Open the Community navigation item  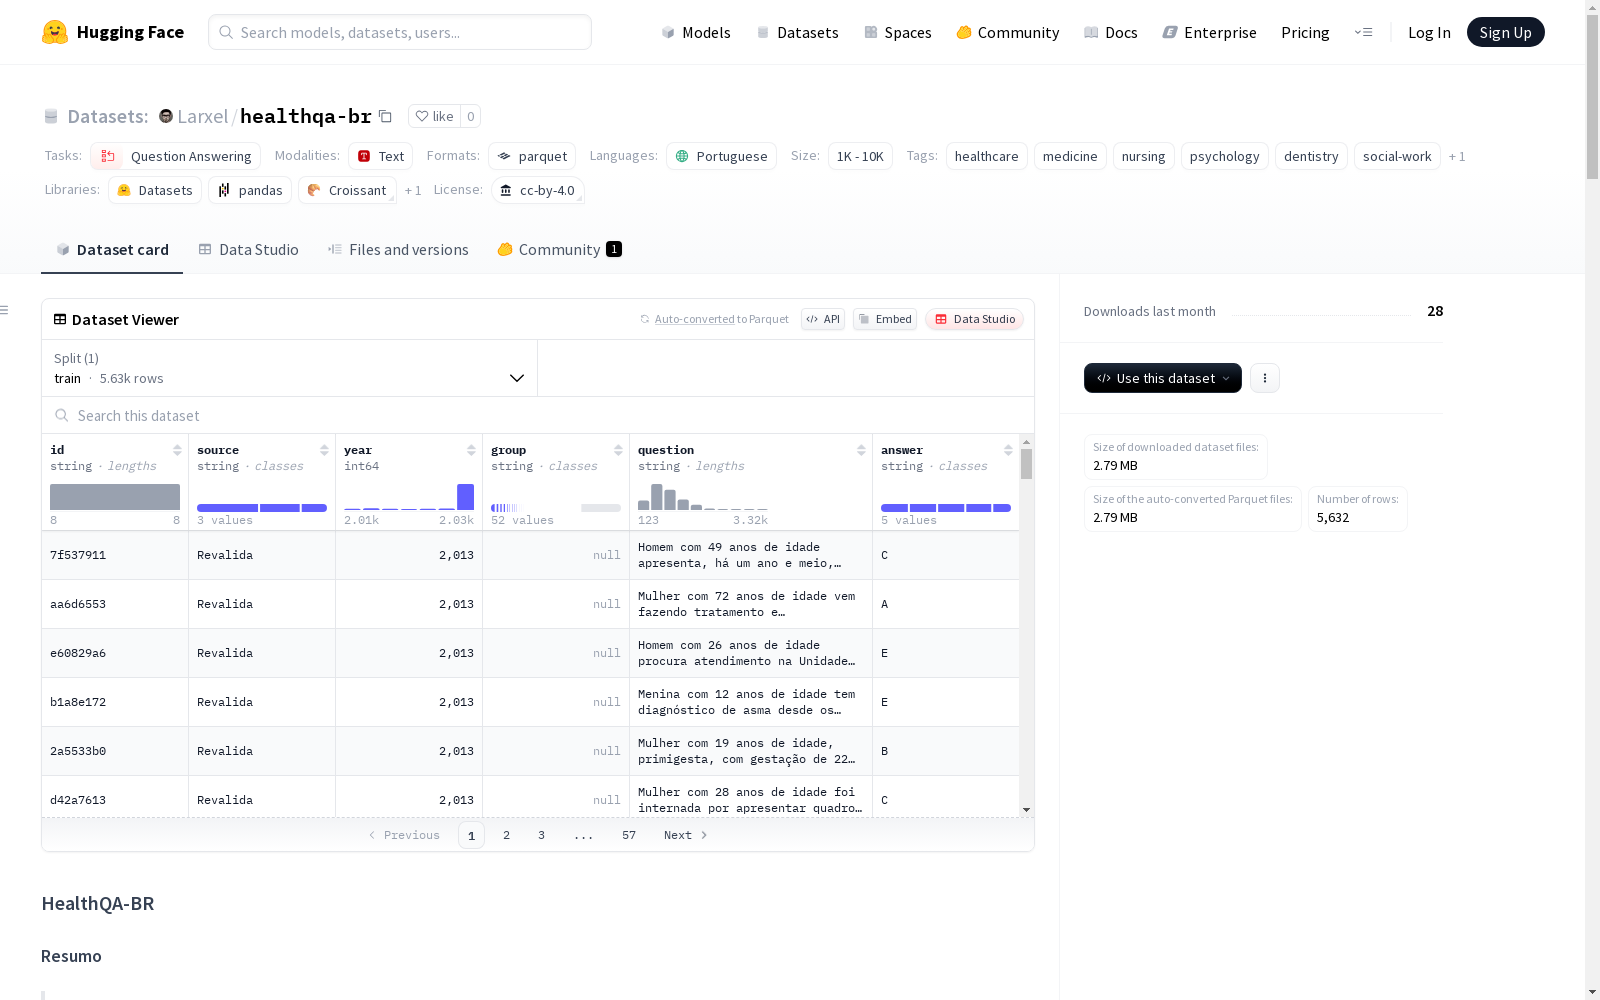pyautogui.click(x=1008, y=32)
